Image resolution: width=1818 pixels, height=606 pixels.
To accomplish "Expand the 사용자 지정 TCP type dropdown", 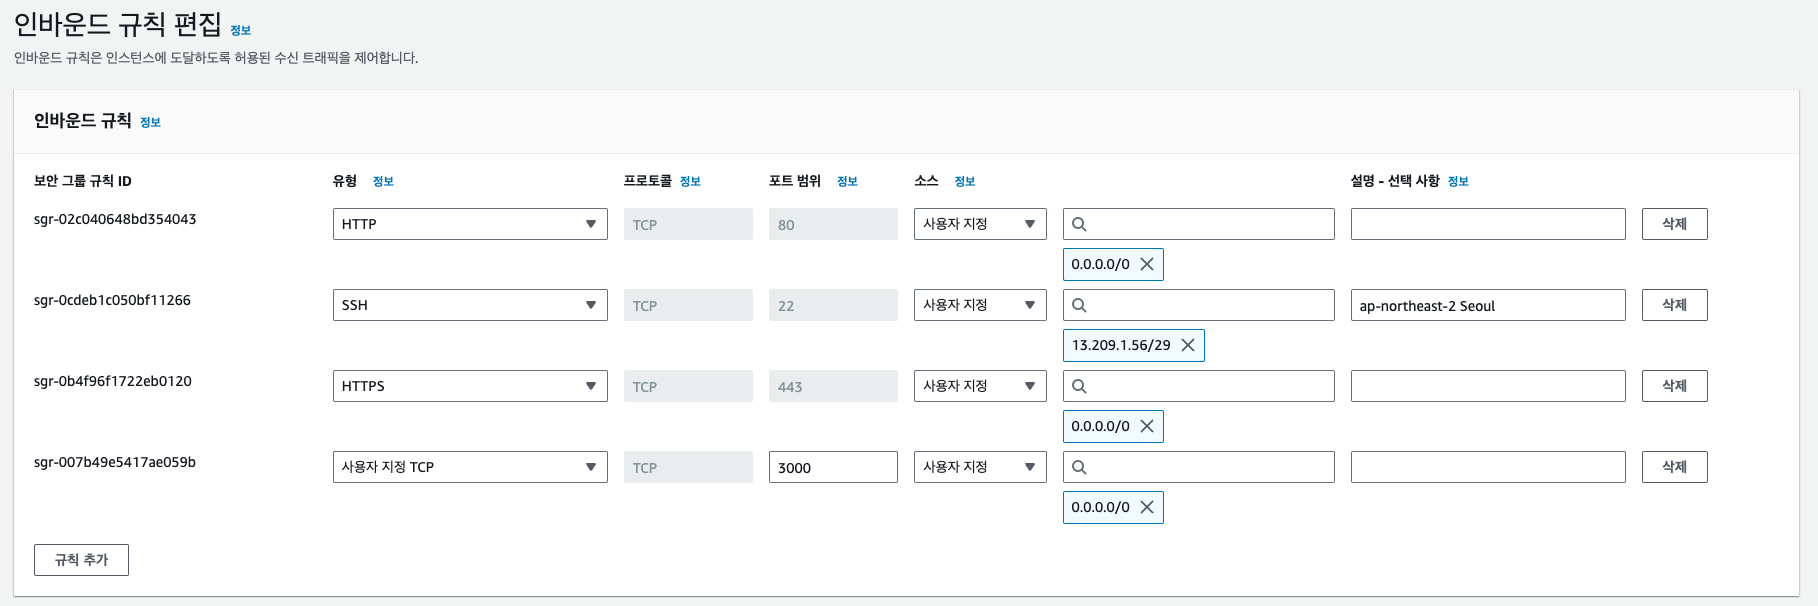I will point(470,467).
